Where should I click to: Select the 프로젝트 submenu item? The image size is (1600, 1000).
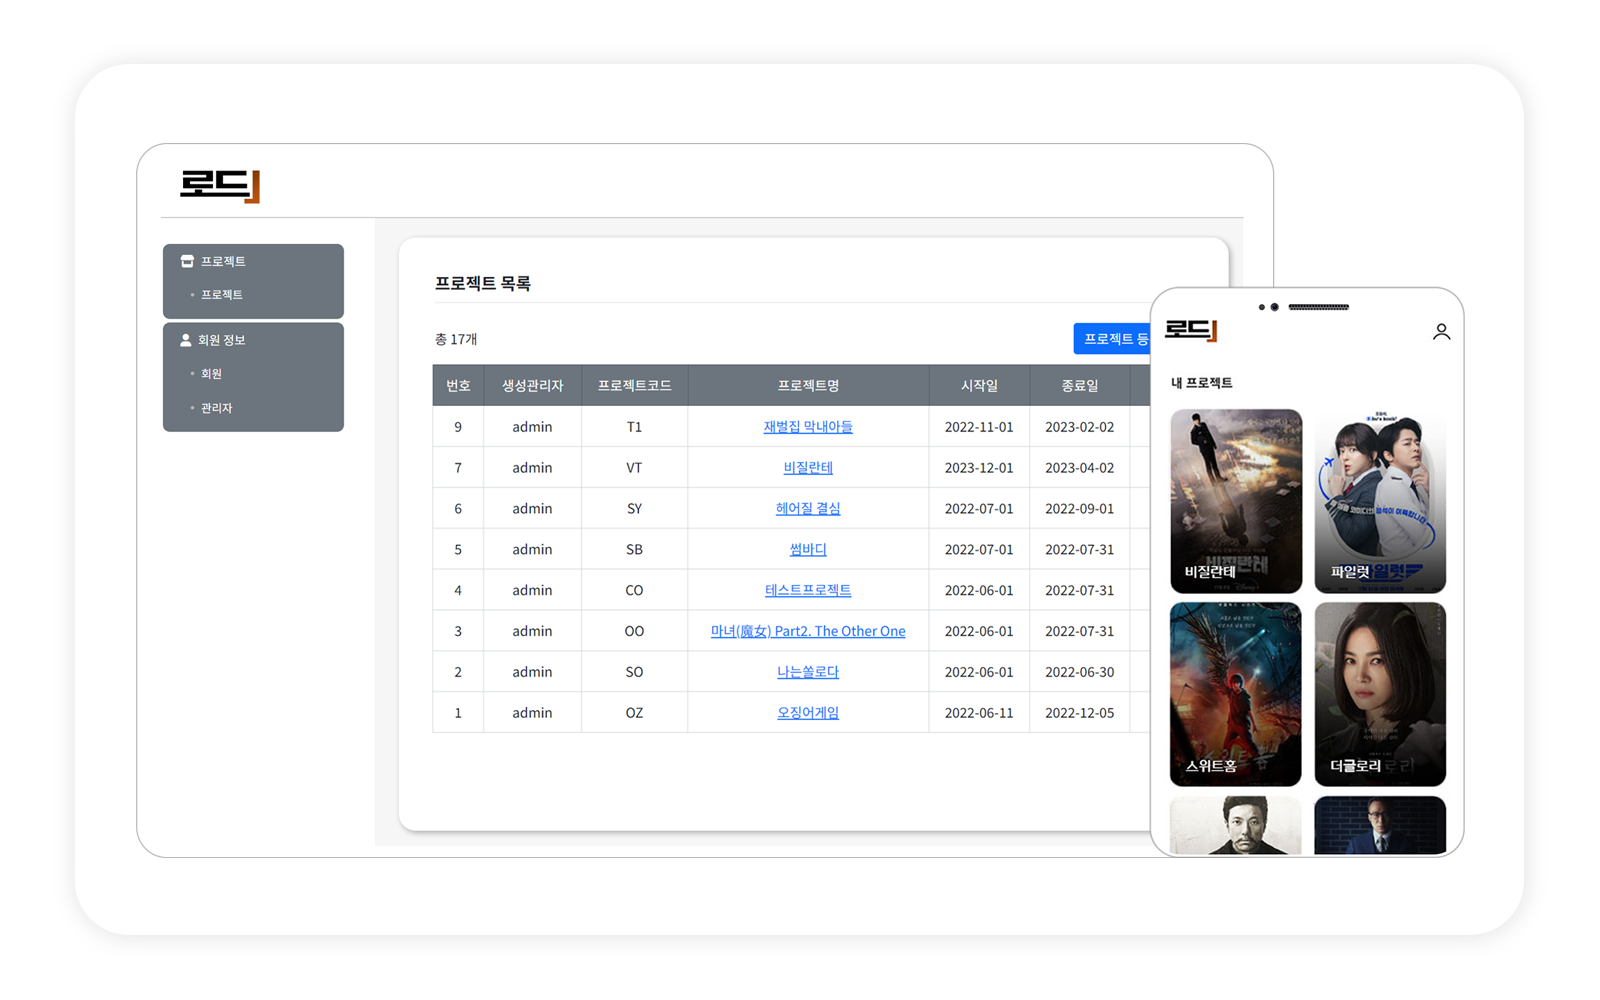click(x=222, y=295)
